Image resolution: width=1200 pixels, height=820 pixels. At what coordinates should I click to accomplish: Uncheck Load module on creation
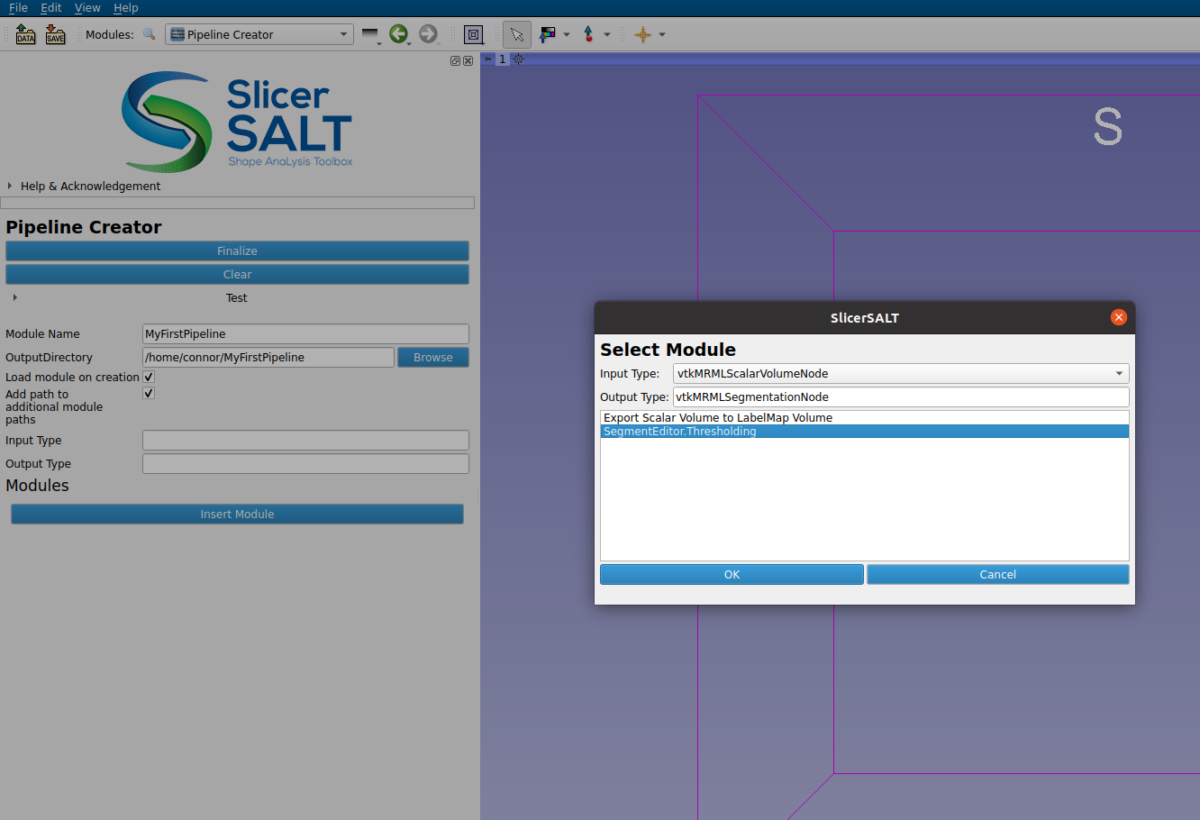point(147,377)
